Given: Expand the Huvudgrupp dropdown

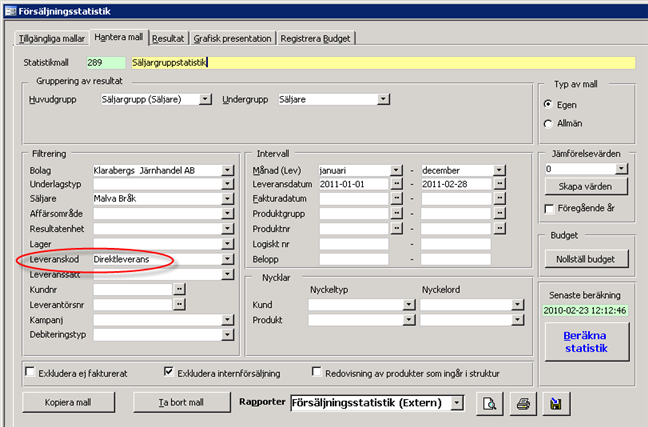Looking at the screenshot, I should pyautogui.click(x=205, y=99).
